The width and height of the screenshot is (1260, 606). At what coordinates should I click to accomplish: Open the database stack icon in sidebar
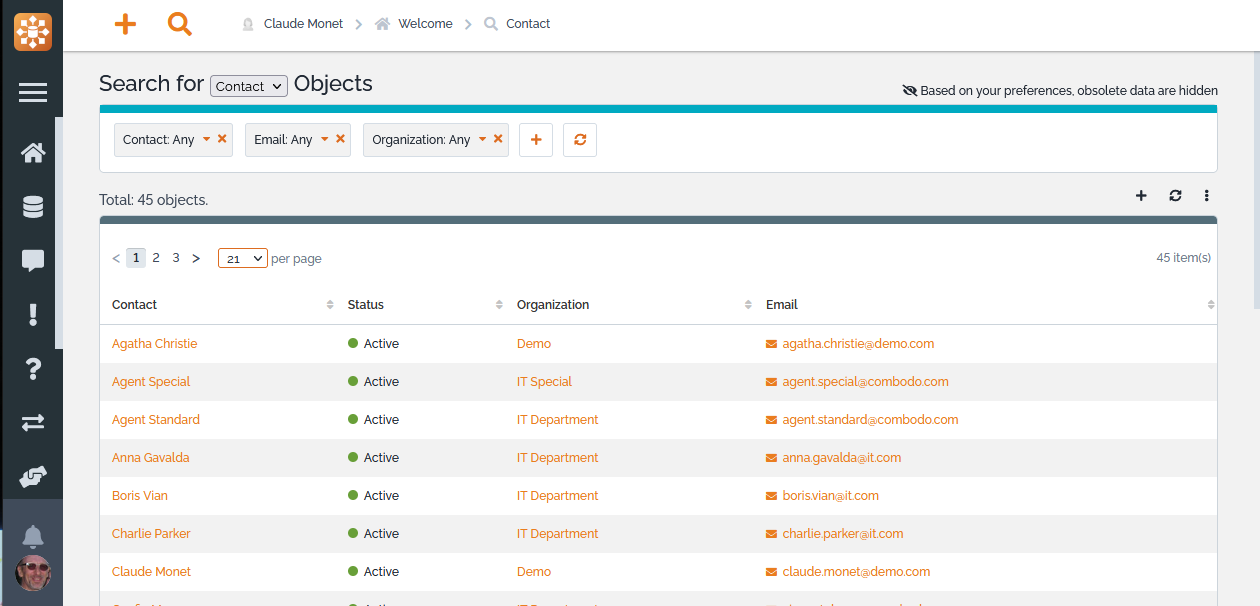(x=33, y=207)
